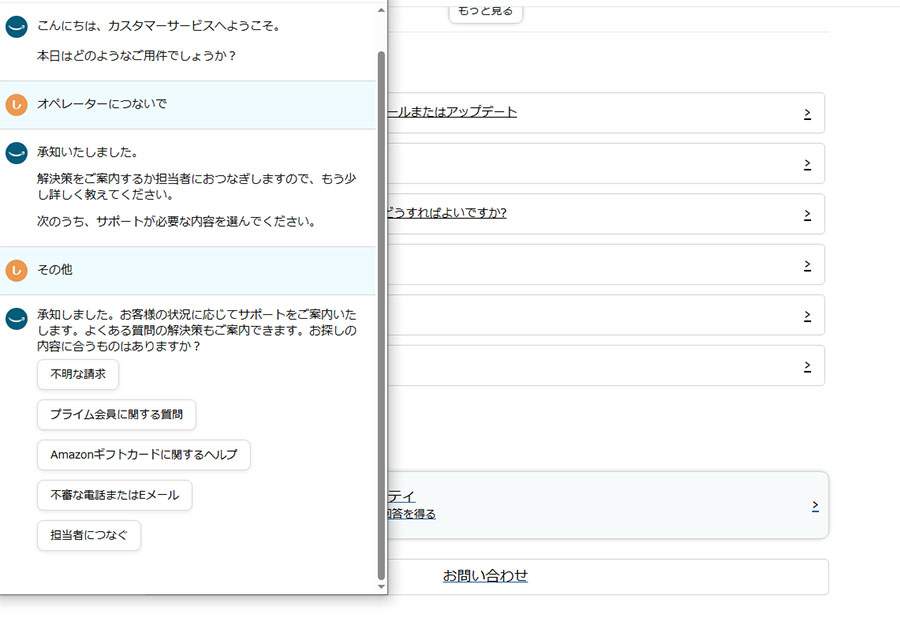Click the その他 message text
Screen dimensions: 900x618
(x=55, y=270)
